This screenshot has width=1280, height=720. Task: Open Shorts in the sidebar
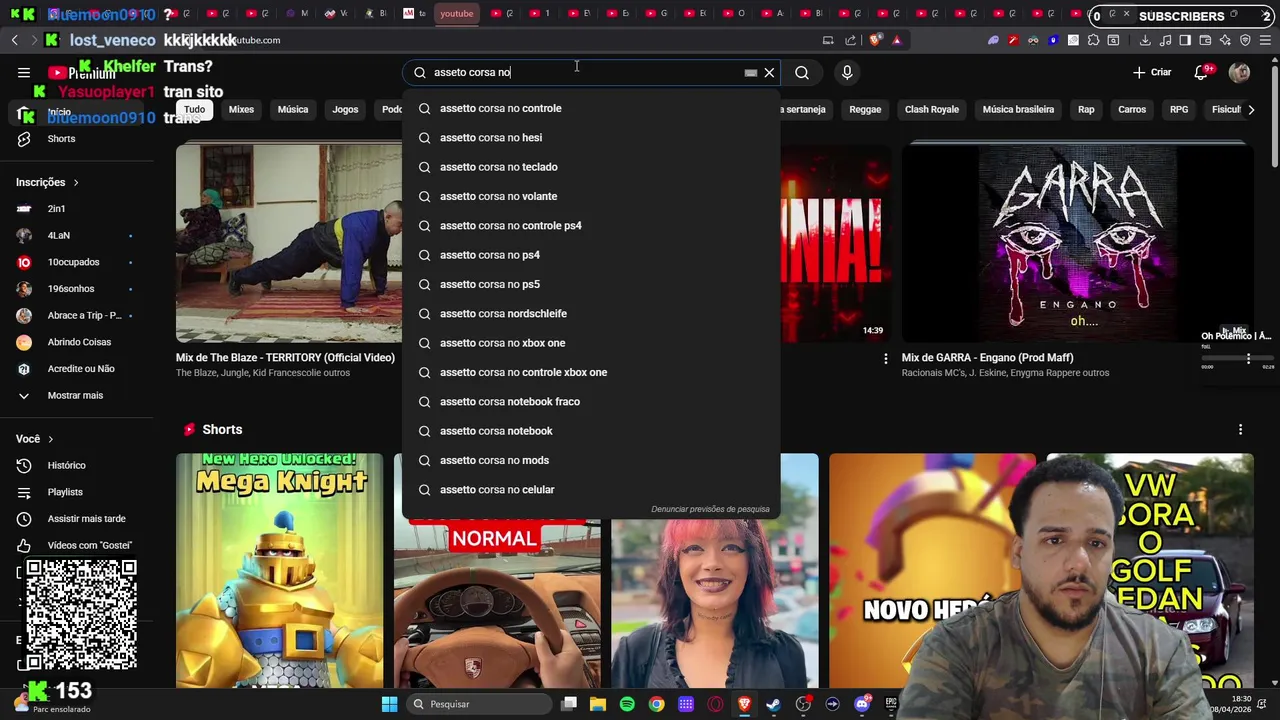[x=78, y=139]
